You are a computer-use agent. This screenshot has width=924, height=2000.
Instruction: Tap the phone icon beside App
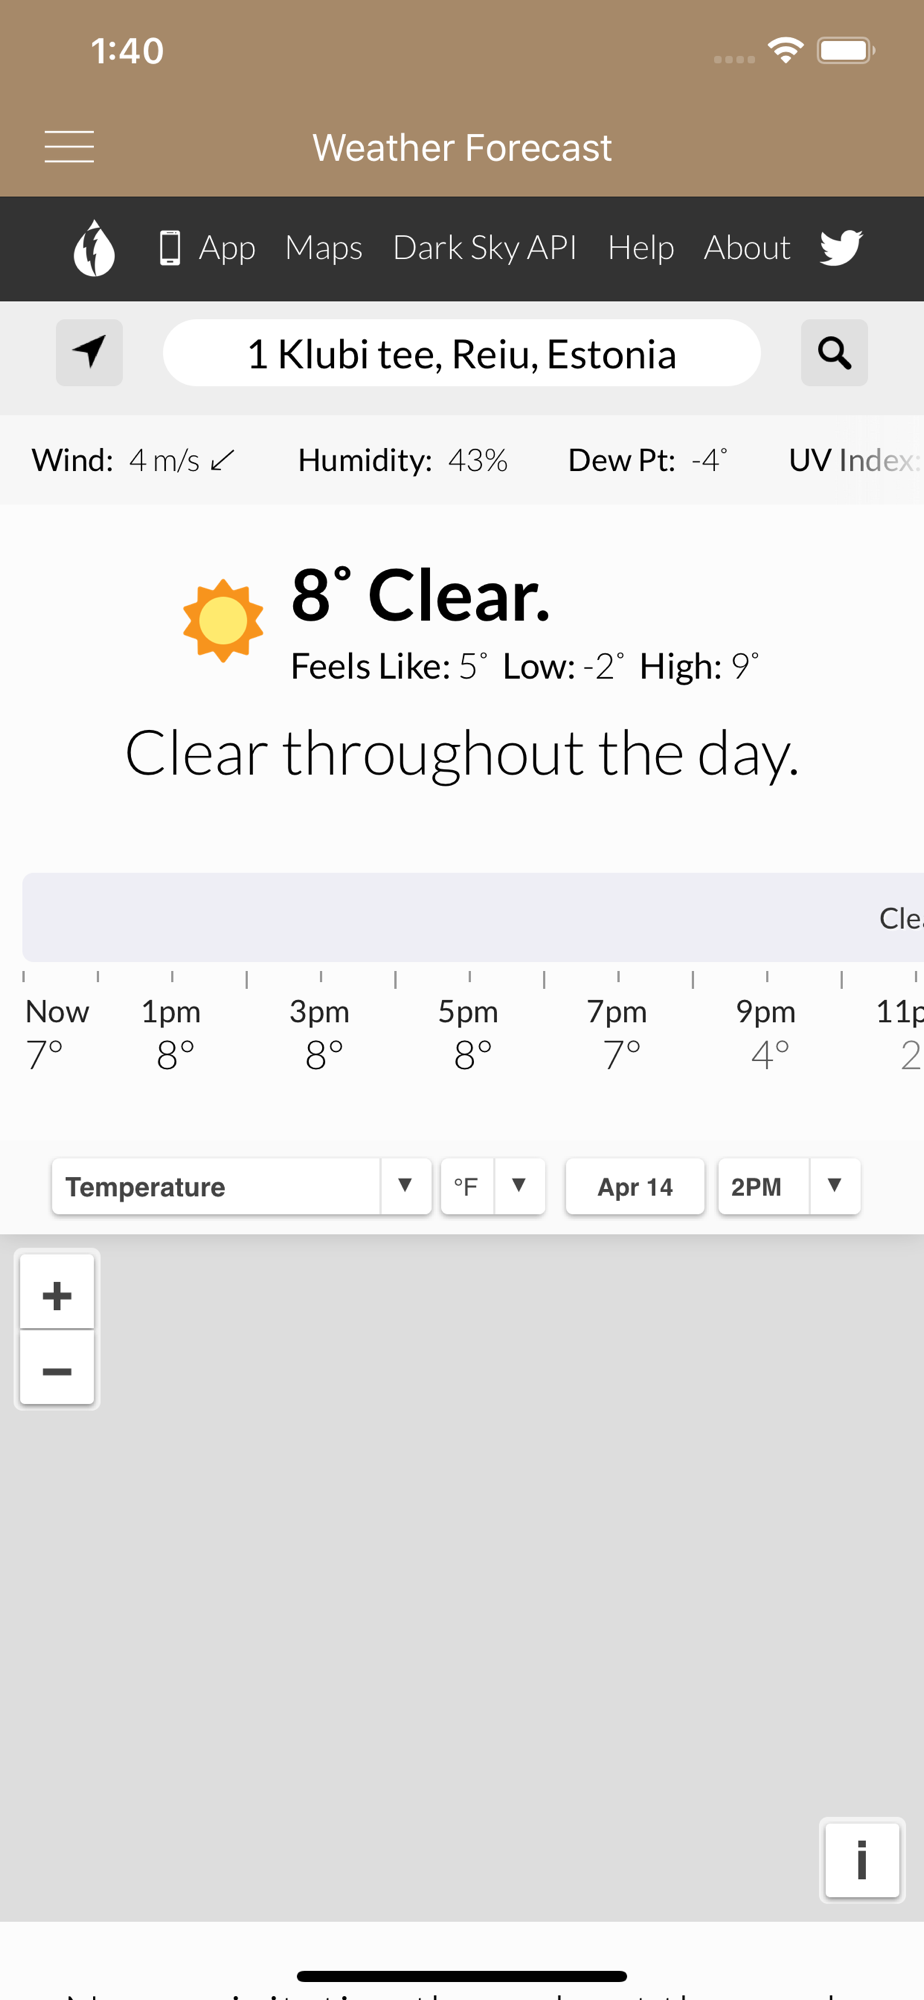coord(170,248)
